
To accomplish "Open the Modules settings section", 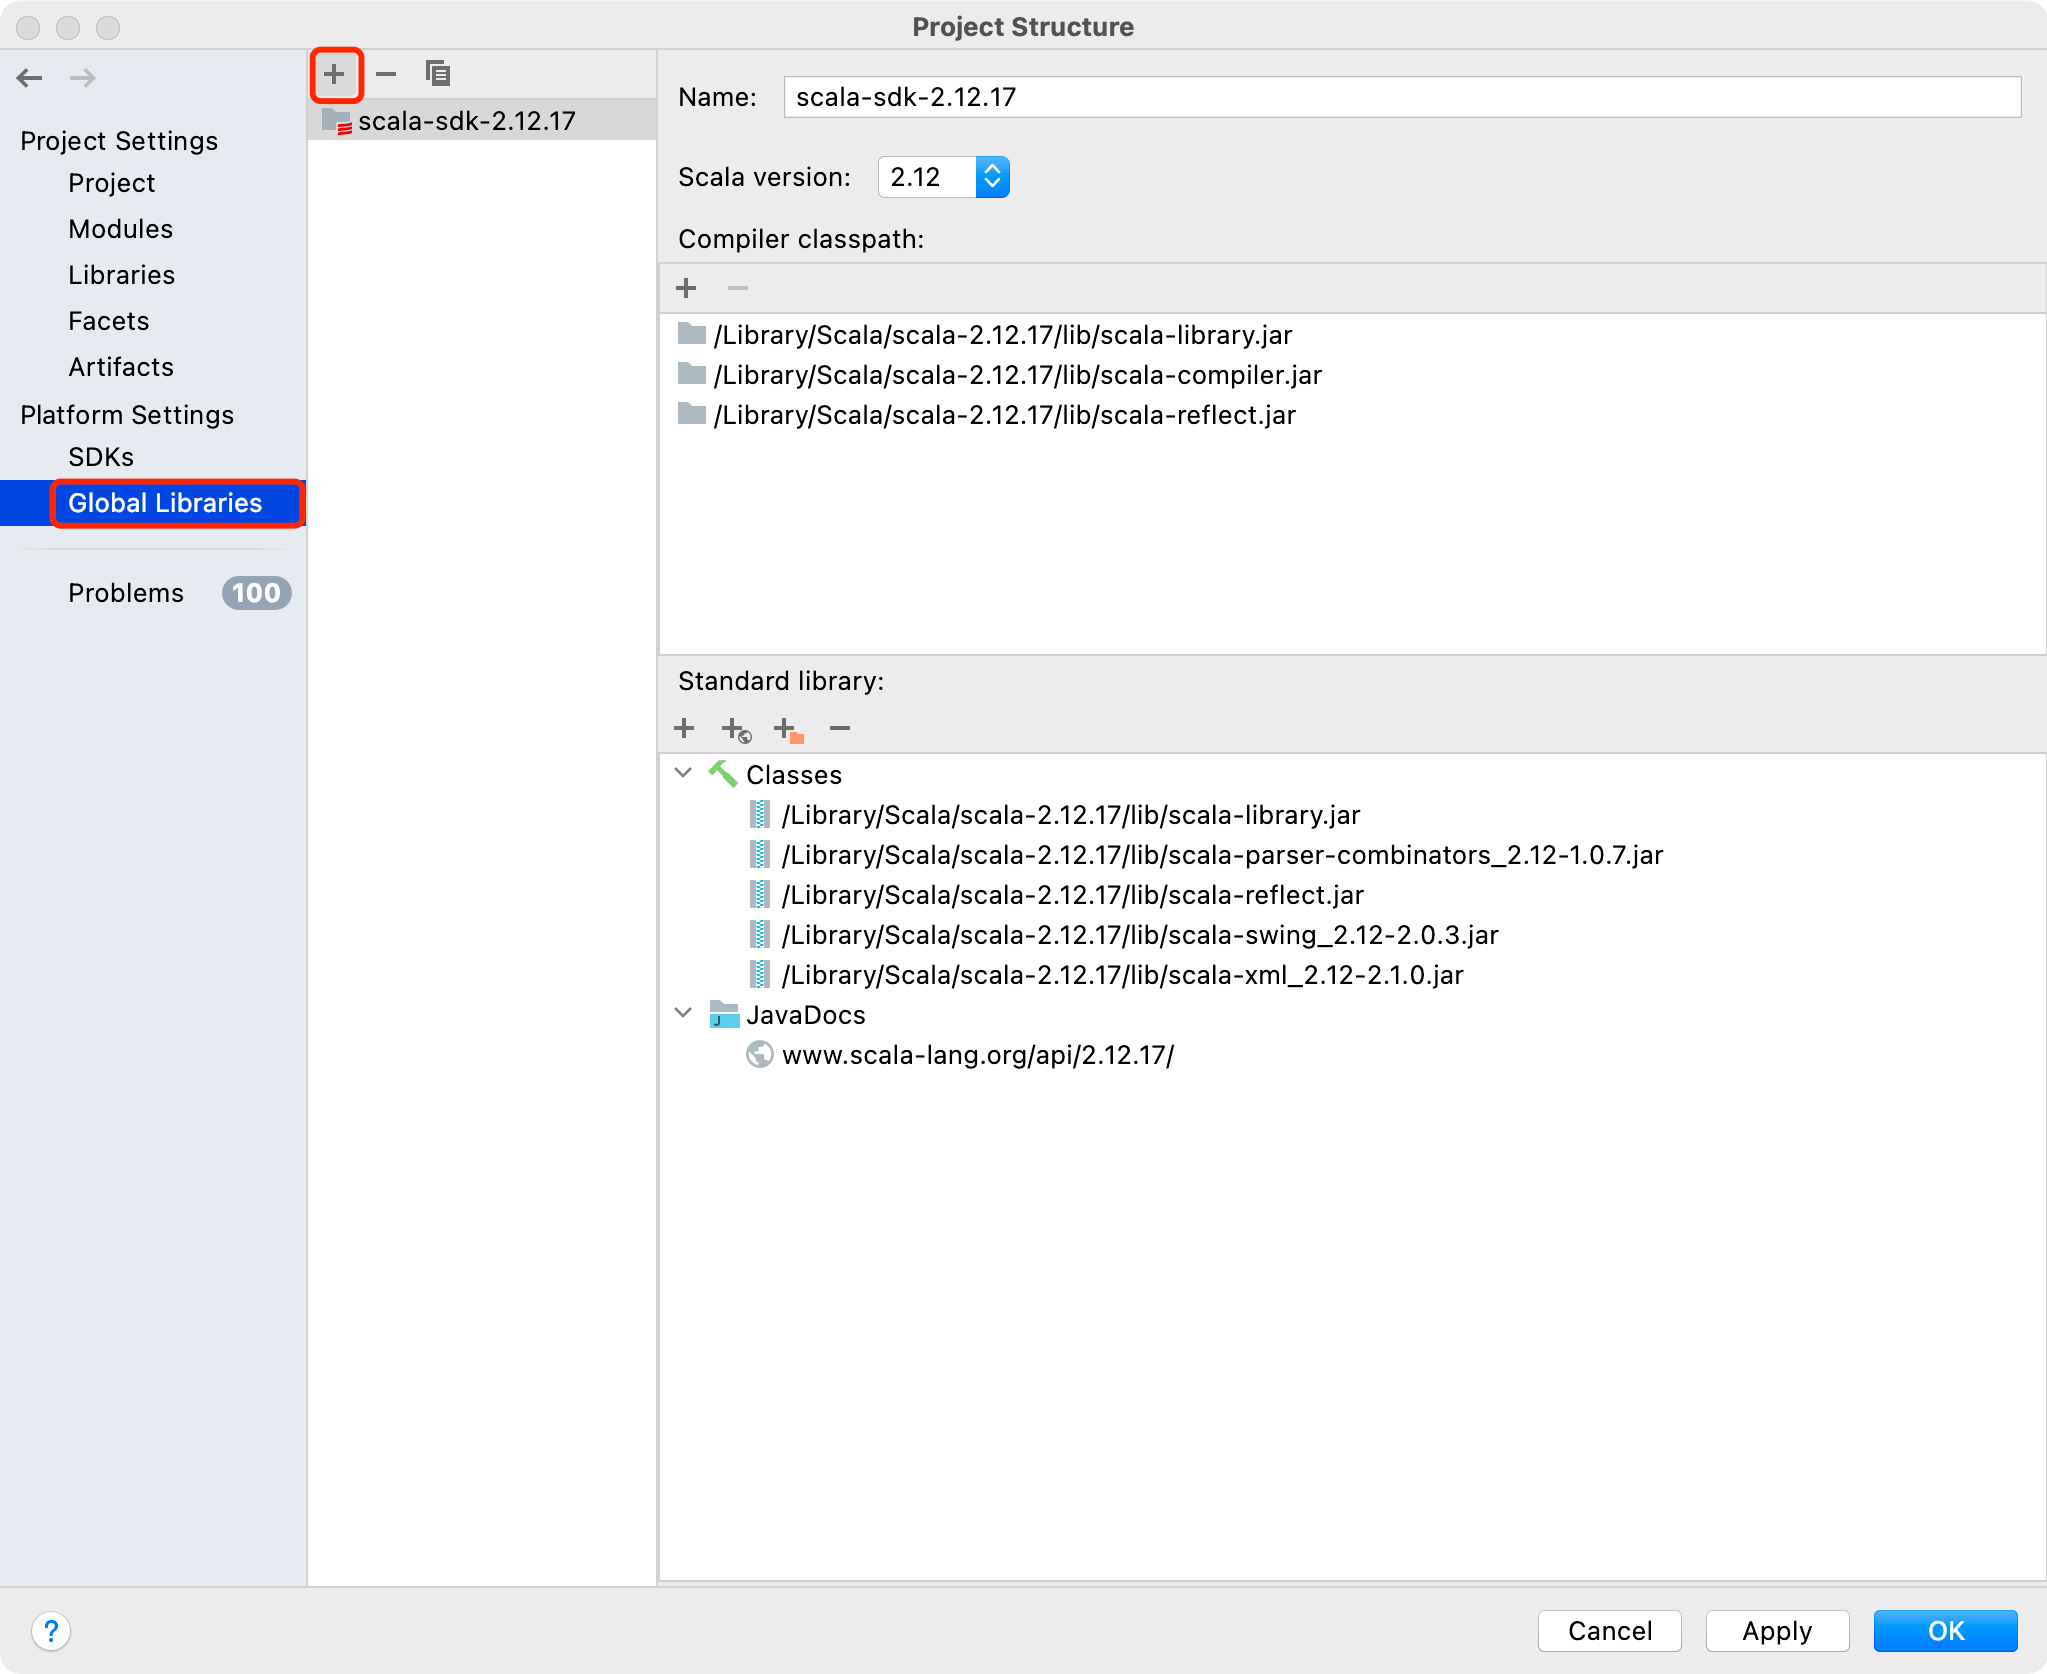I will pyautogui.click(x=120, y=229).
